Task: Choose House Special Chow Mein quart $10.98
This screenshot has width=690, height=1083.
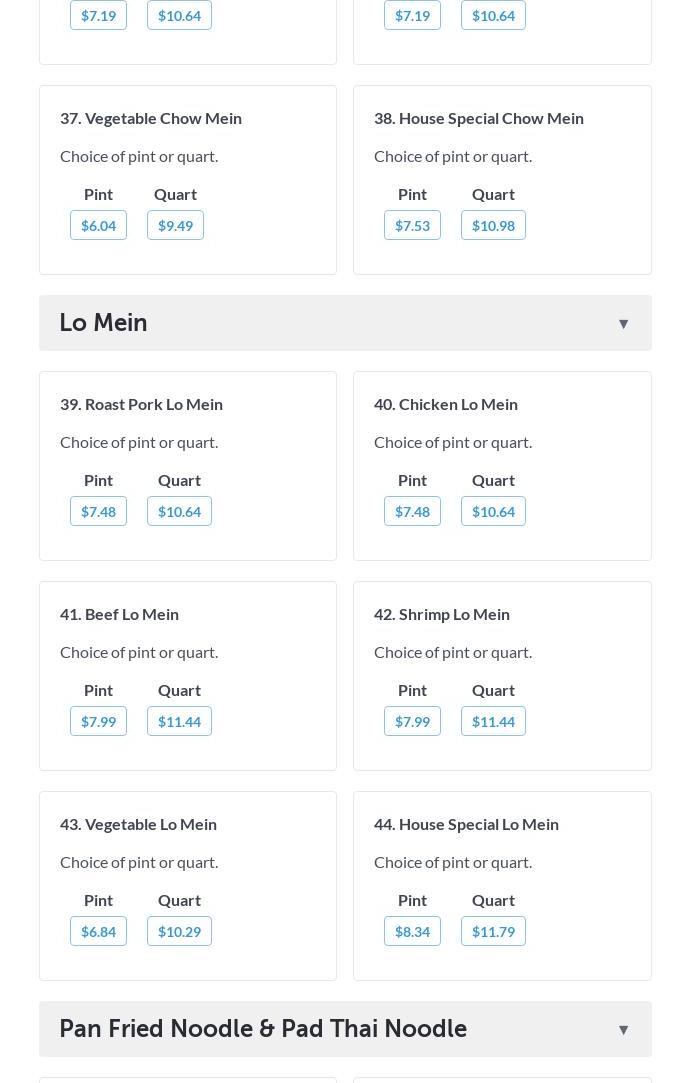Action: [493, 225]
